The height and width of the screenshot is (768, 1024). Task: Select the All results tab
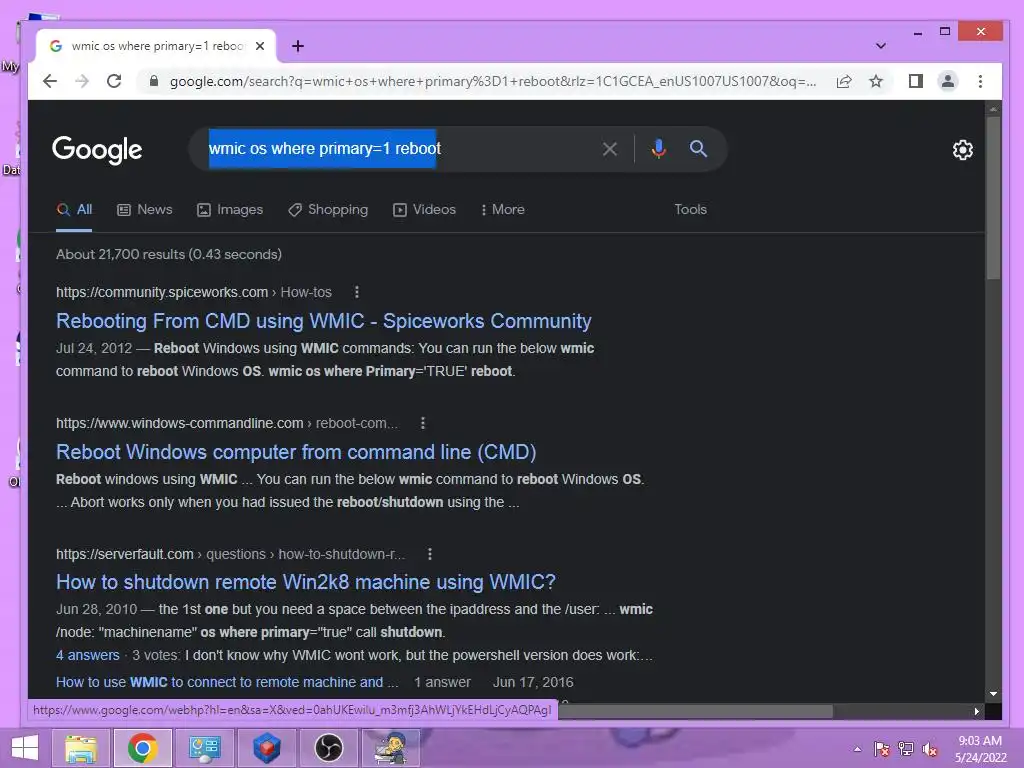pyautogui.click(x=74, y=210)
